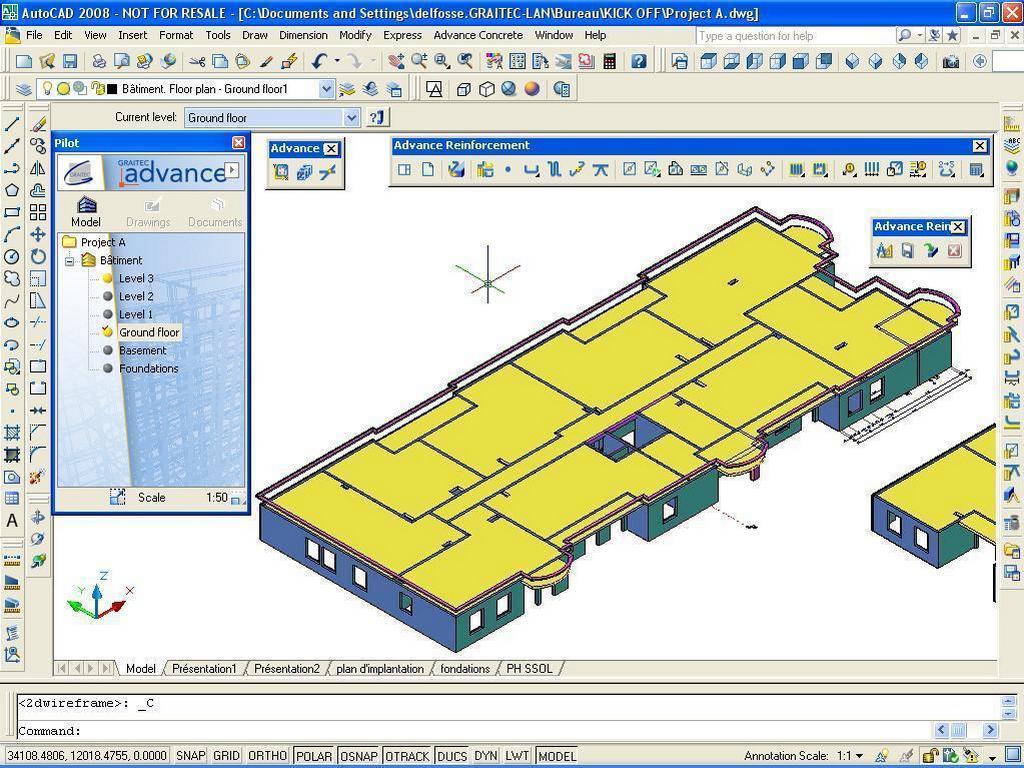Image resolution: width=1024 pixels, height=768 pixels.
Task: Click the Undo arrow icon
Action: [x=319, y=62]
